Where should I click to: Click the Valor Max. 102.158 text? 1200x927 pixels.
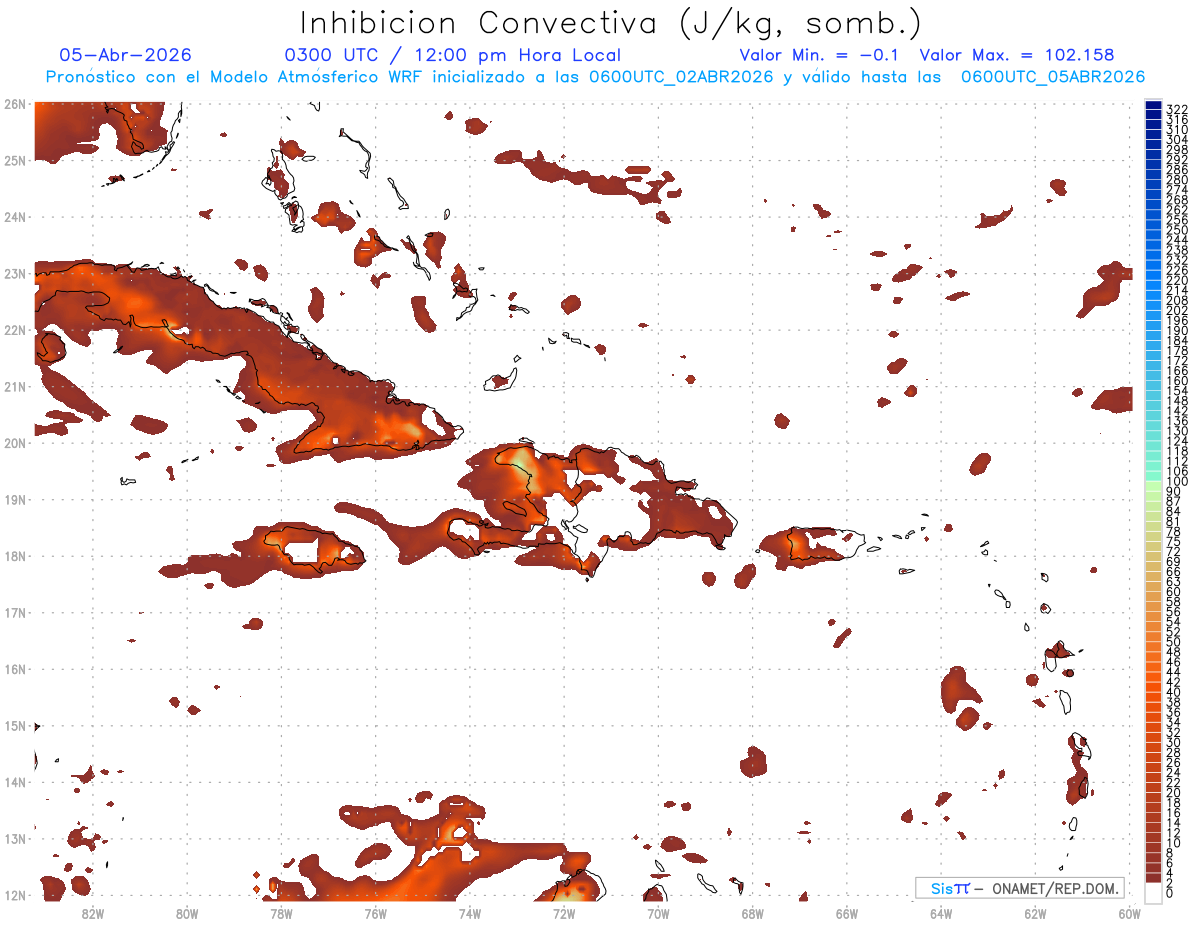tap(1016, 55)
